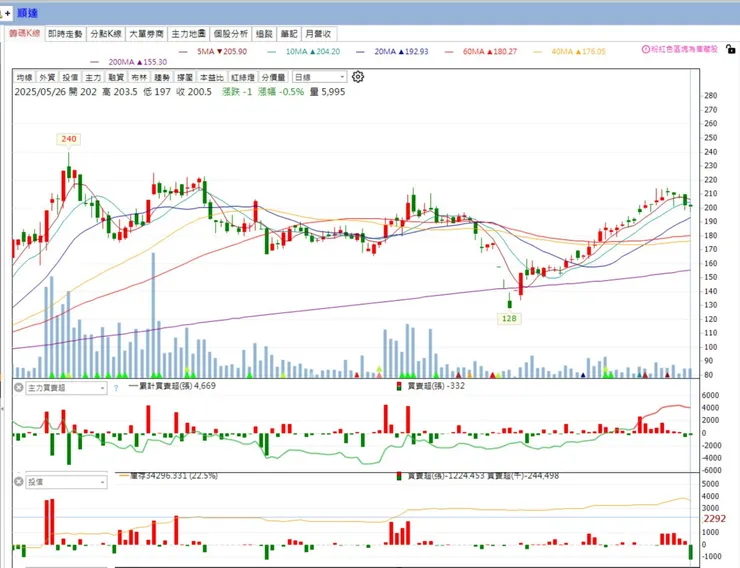Switch to the 分點K線 tab
Screen dimensions: 740x568
(x=106, y=34)
